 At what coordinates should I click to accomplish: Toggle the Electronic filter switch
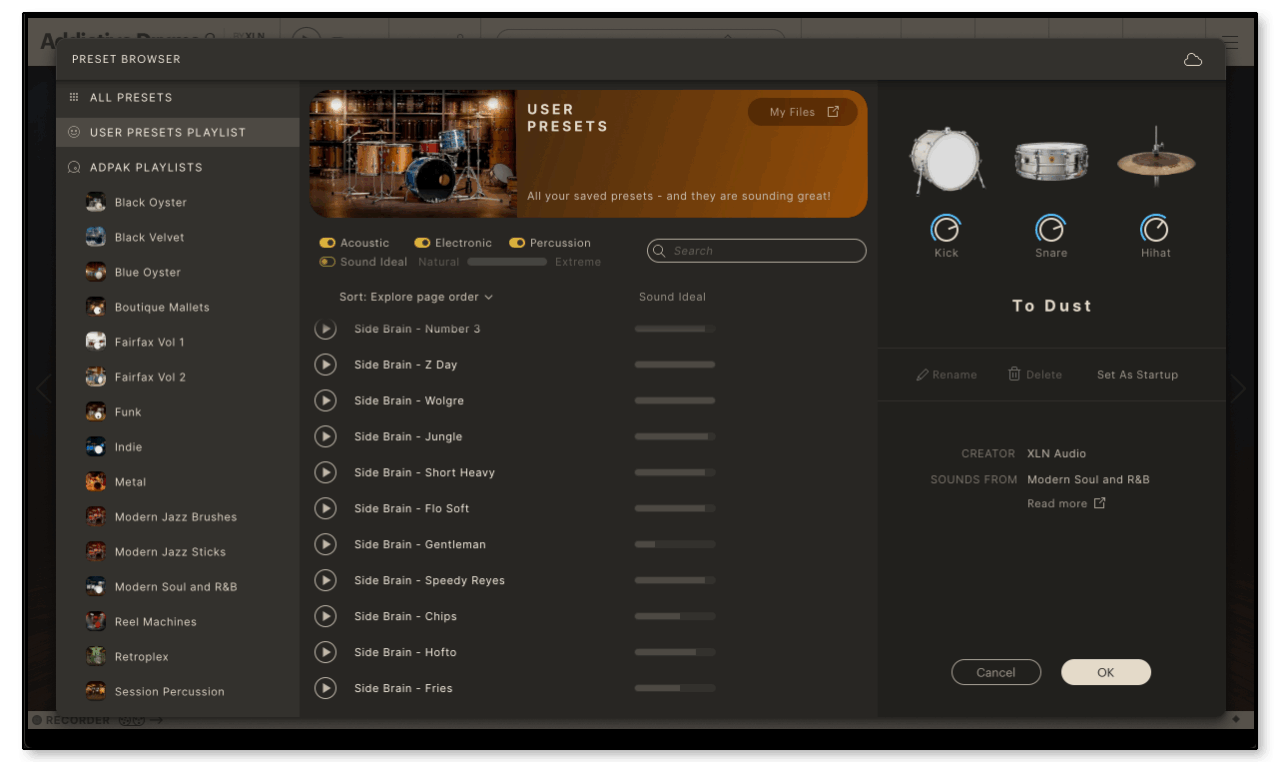[x=422, y=243]
